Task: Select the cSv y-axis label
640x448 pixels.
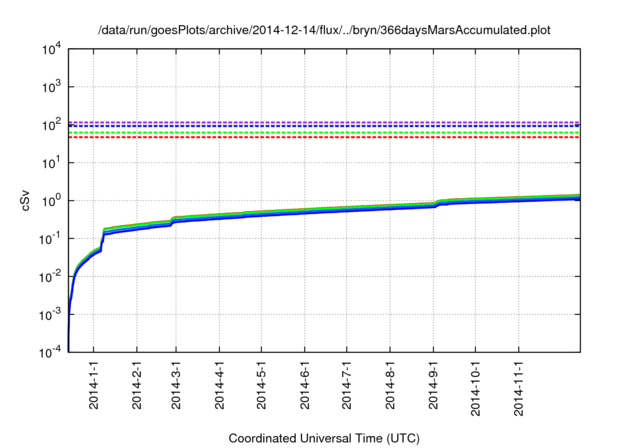Action: [25, 200]
